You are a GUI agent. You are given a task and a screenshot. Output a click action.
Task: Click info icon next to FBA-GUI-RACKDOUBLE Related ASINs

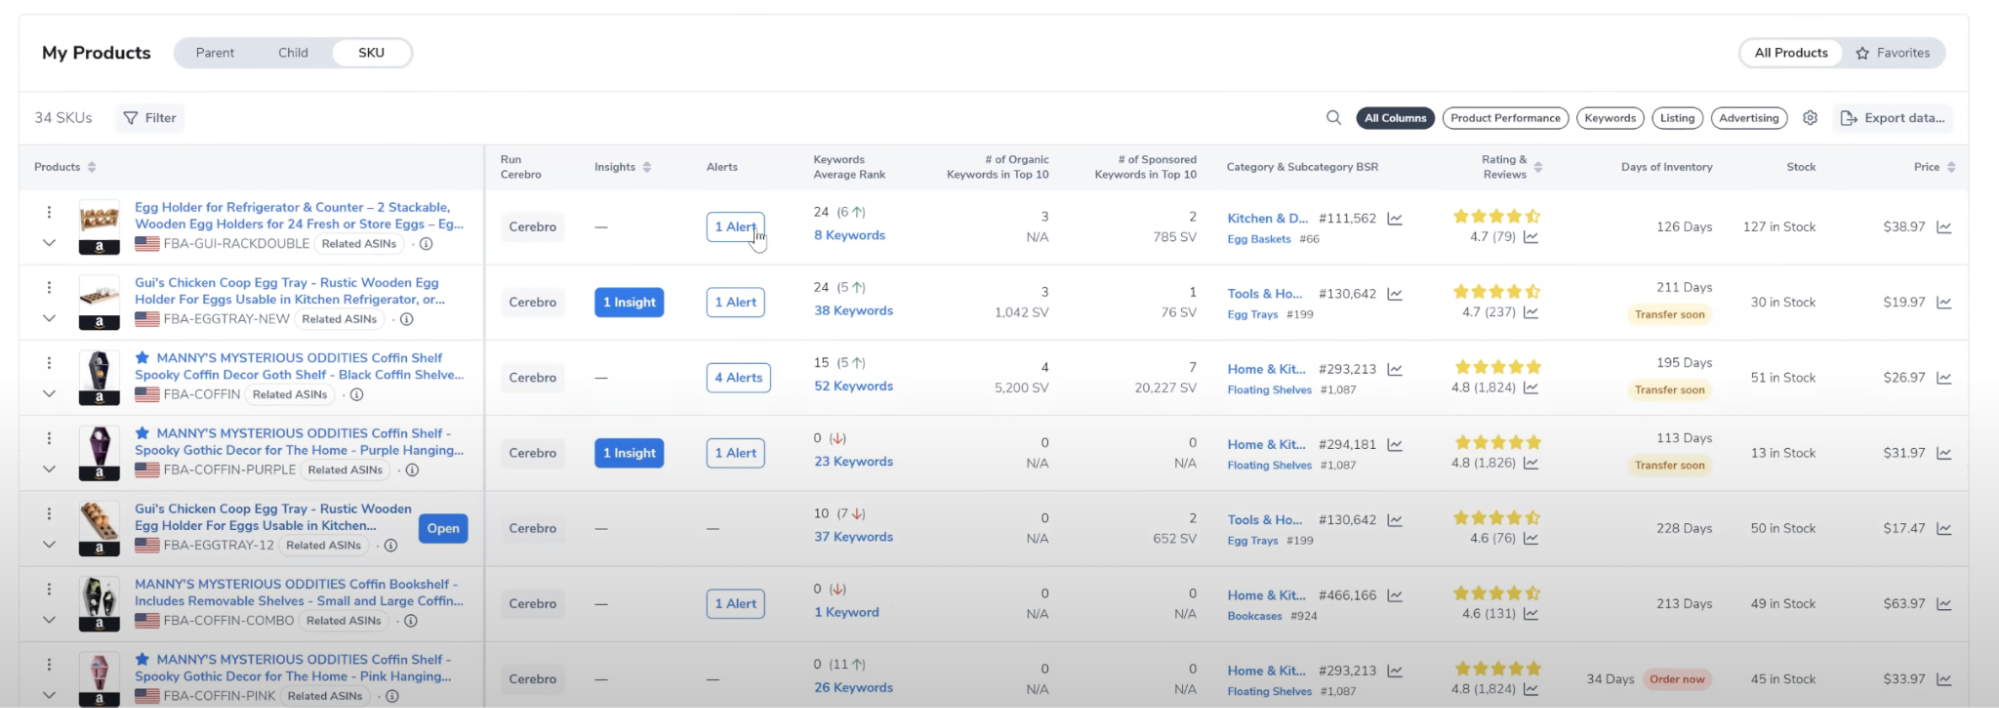pyautogui.click(x=426, y=244)
